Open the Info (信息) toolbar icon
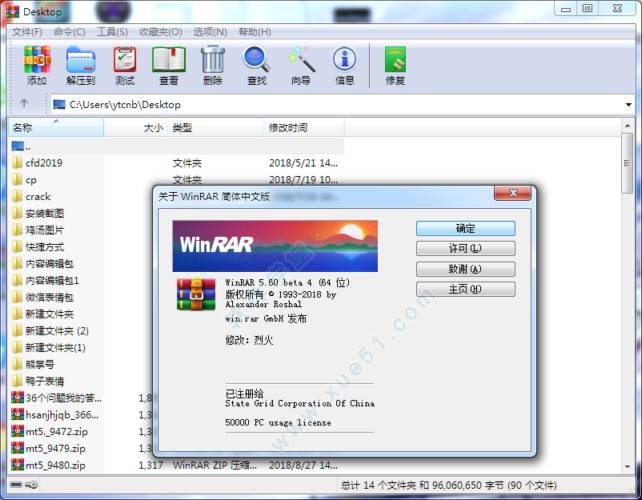Image resolution: width=642 pixels, height=500 pixels. tap(345, 66)
